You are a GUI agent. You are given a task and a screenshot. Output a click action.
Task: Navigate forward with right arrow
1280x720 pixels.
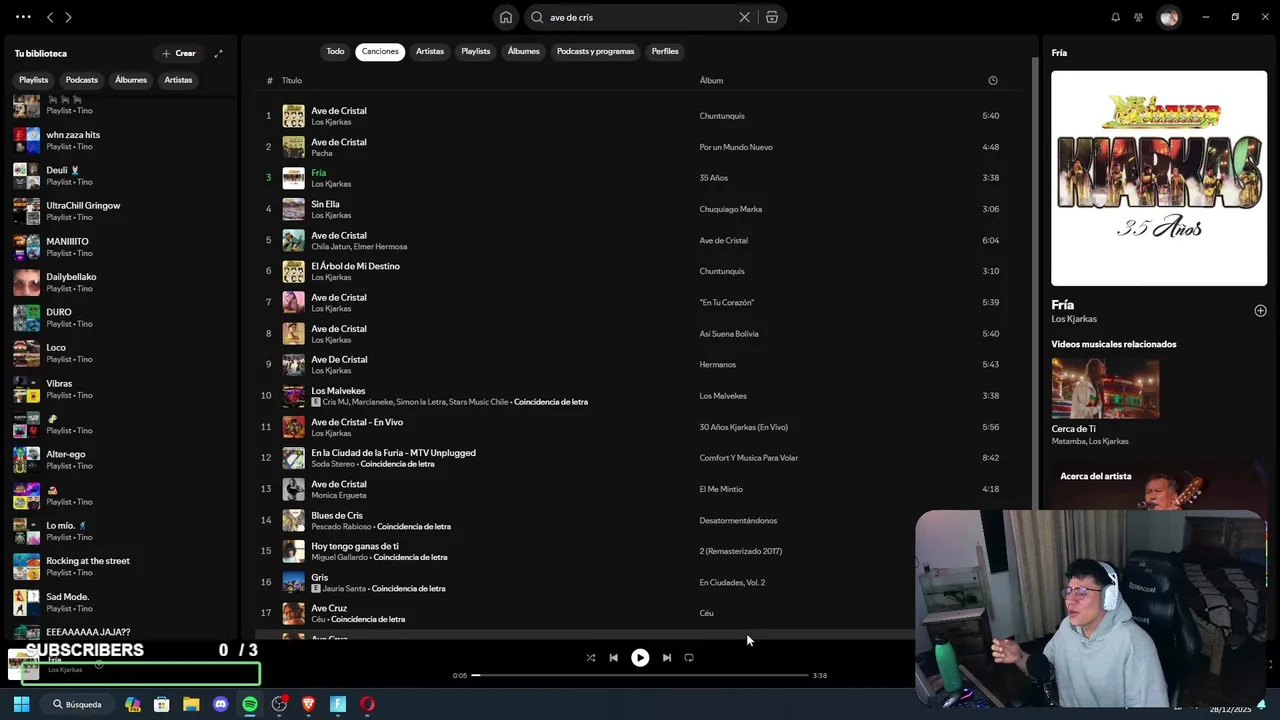click(68, 17)
